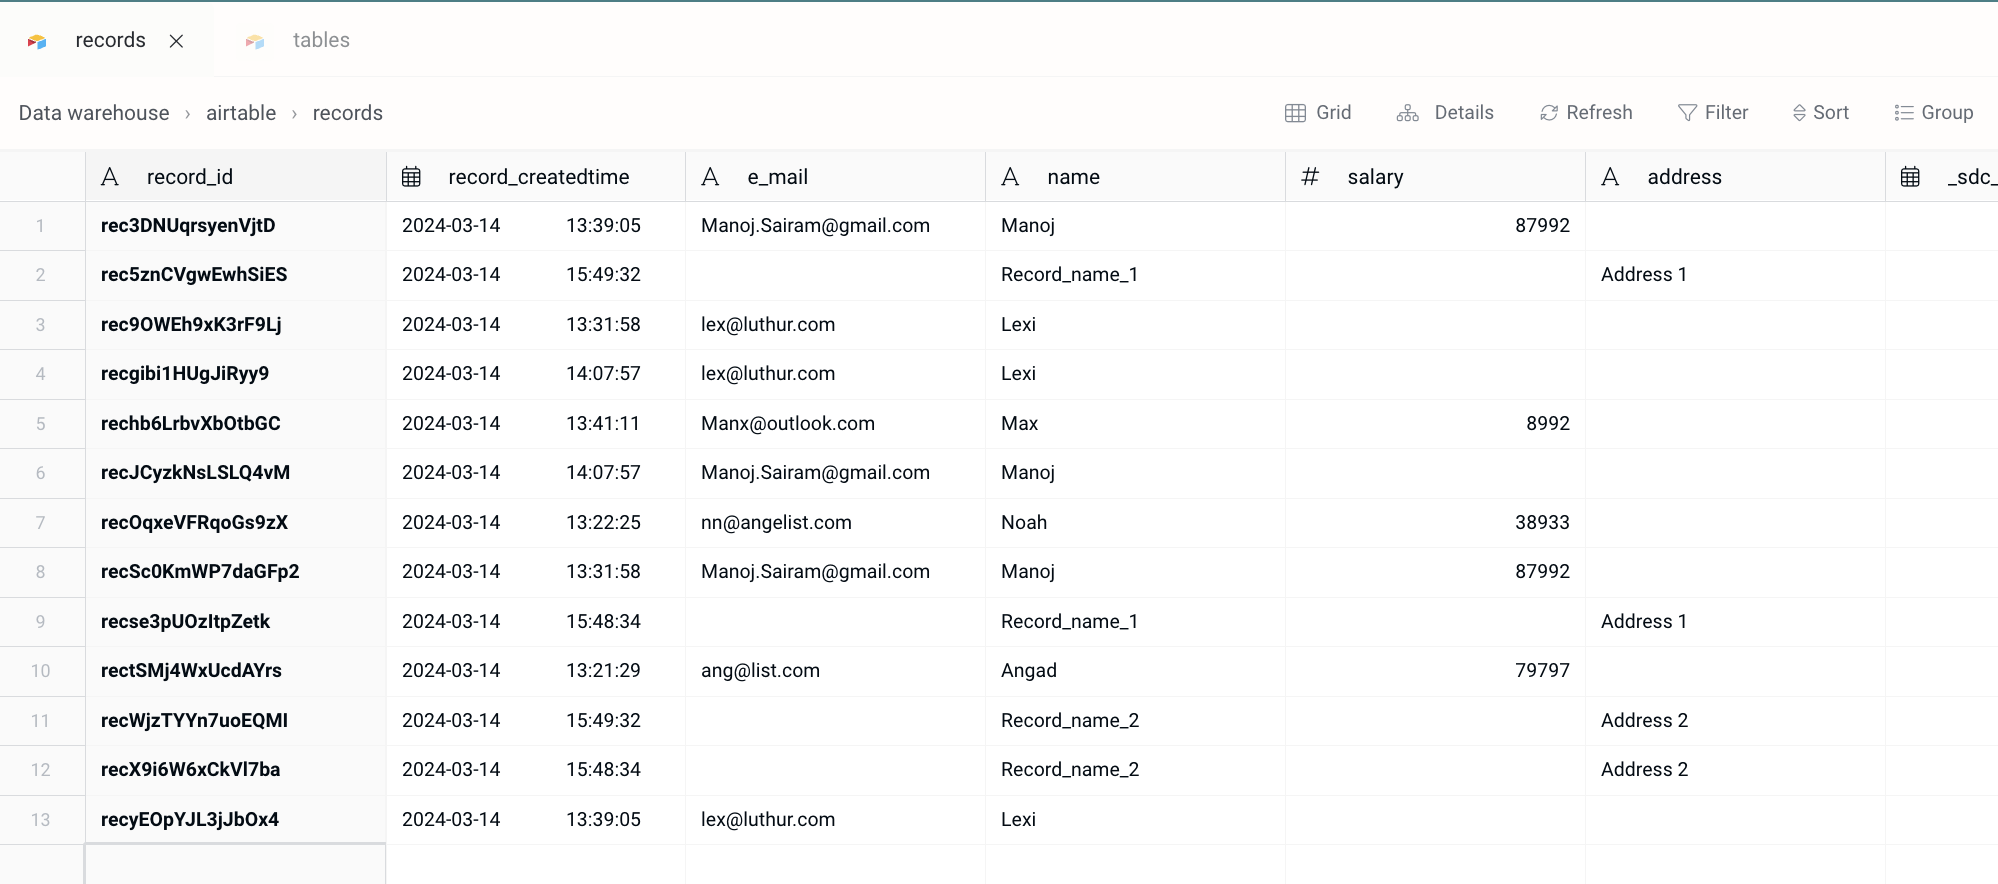The height and width of the screenshot is (884, 1998).
Task: Open Sort options
Action: 1820,113
